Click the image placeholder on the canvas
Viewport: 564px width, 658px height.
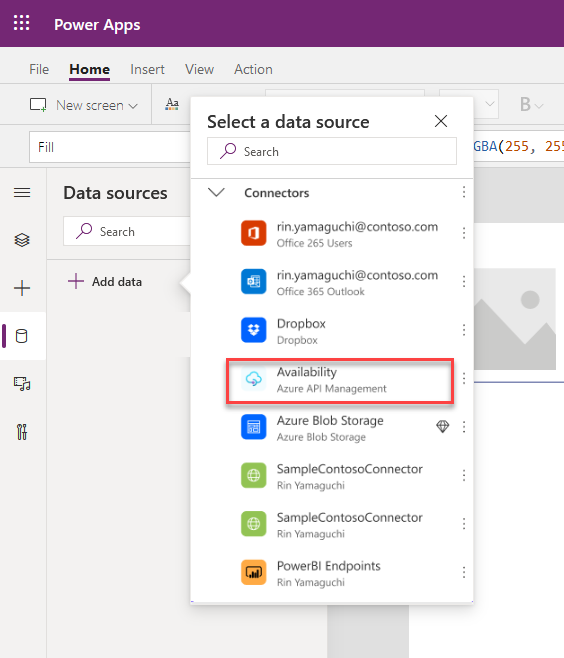(515, 319)
